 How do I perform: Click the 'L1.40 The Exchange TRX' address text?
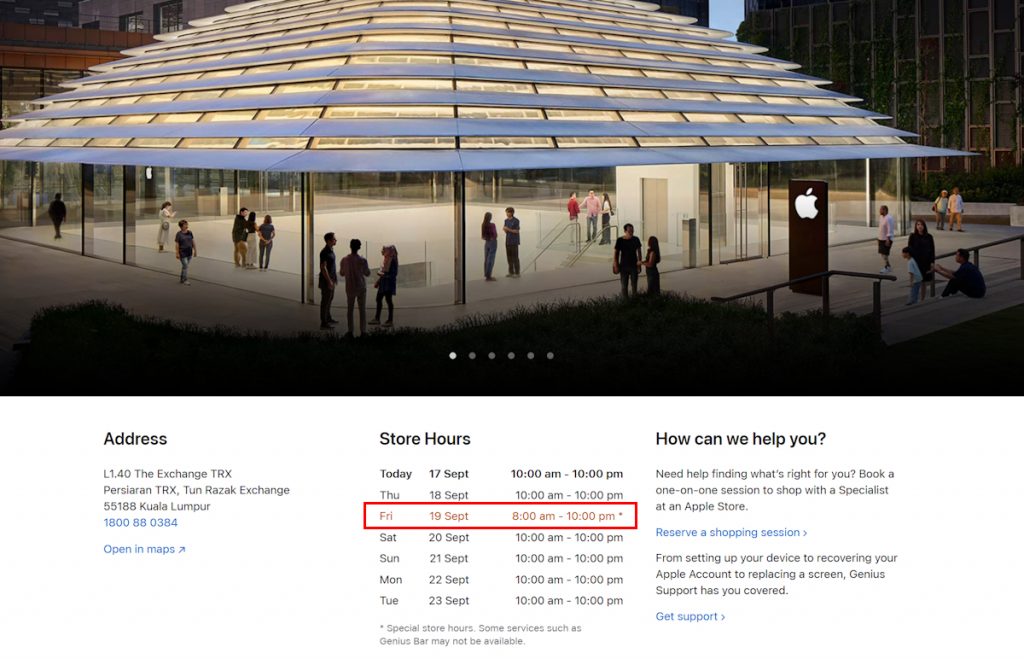coord(167,474)
